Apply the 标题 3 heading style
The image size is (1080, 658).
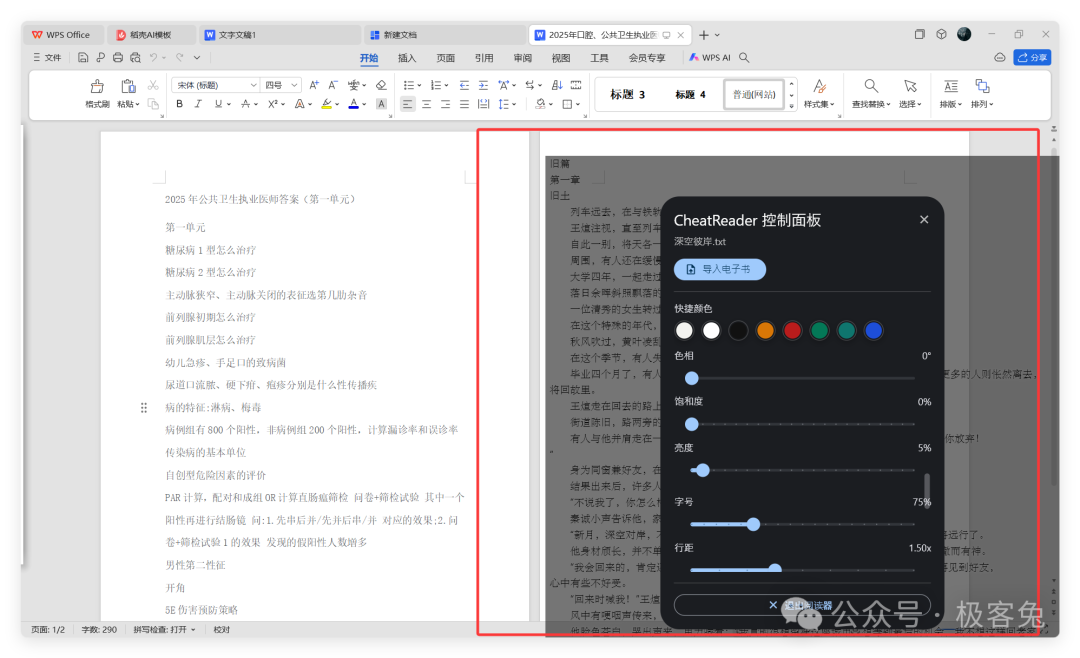[x=627, y=94]
